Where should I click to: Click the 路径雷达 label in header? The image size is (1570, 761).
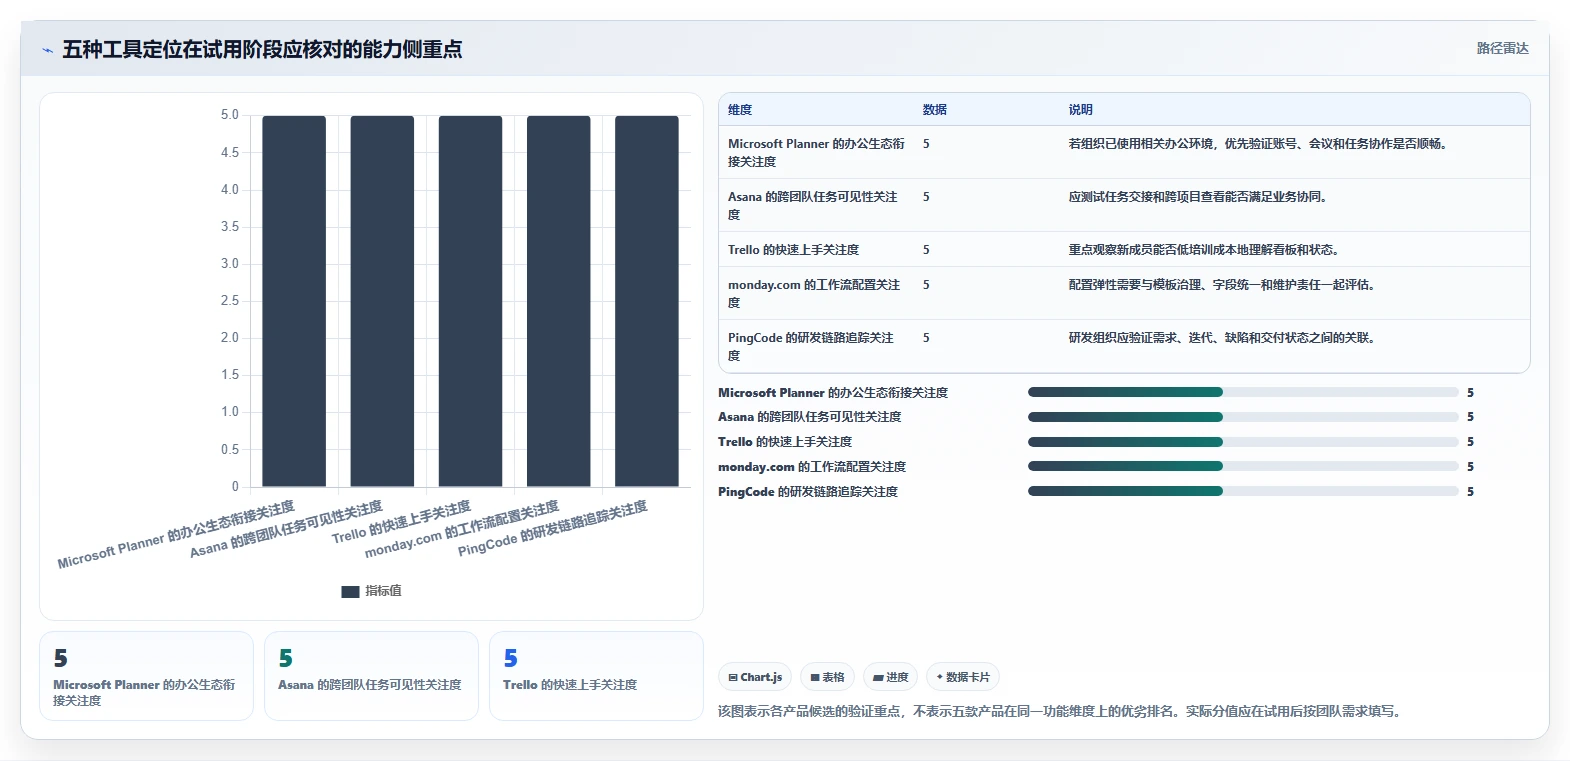pos(1502,48)
